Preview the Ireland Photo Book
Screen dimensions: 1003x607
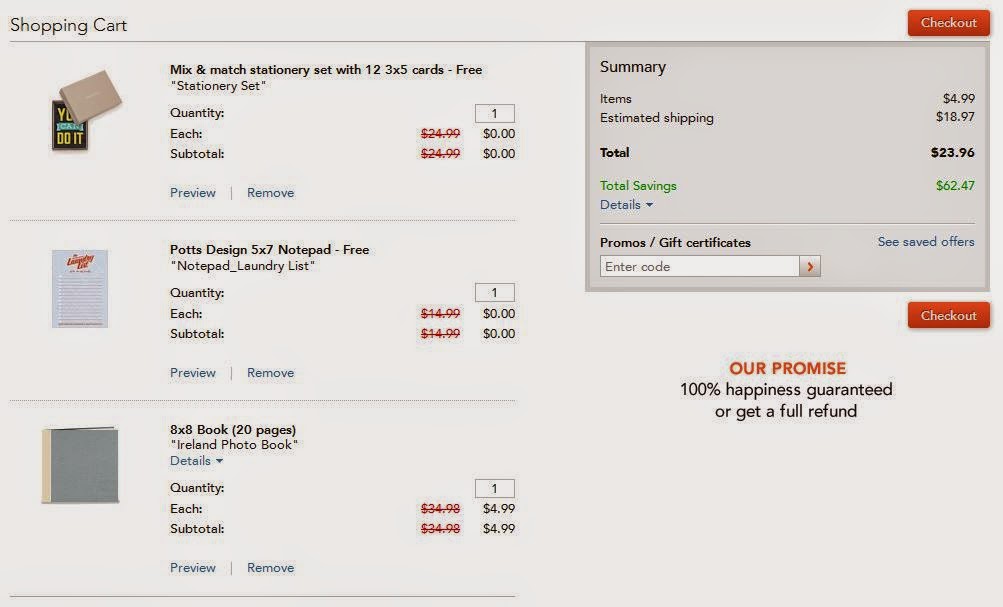click(x=193, y=567)
